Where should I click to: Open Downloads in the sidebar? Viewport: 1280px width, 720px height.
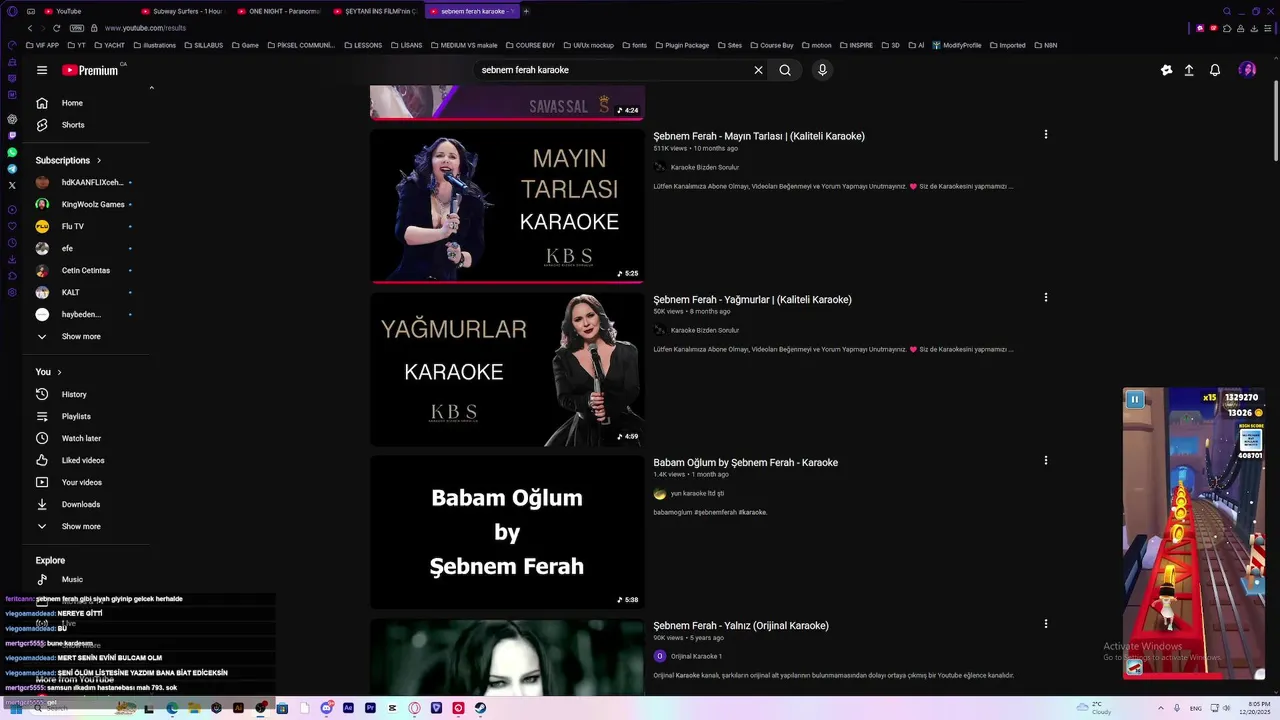tap(87, 504)
